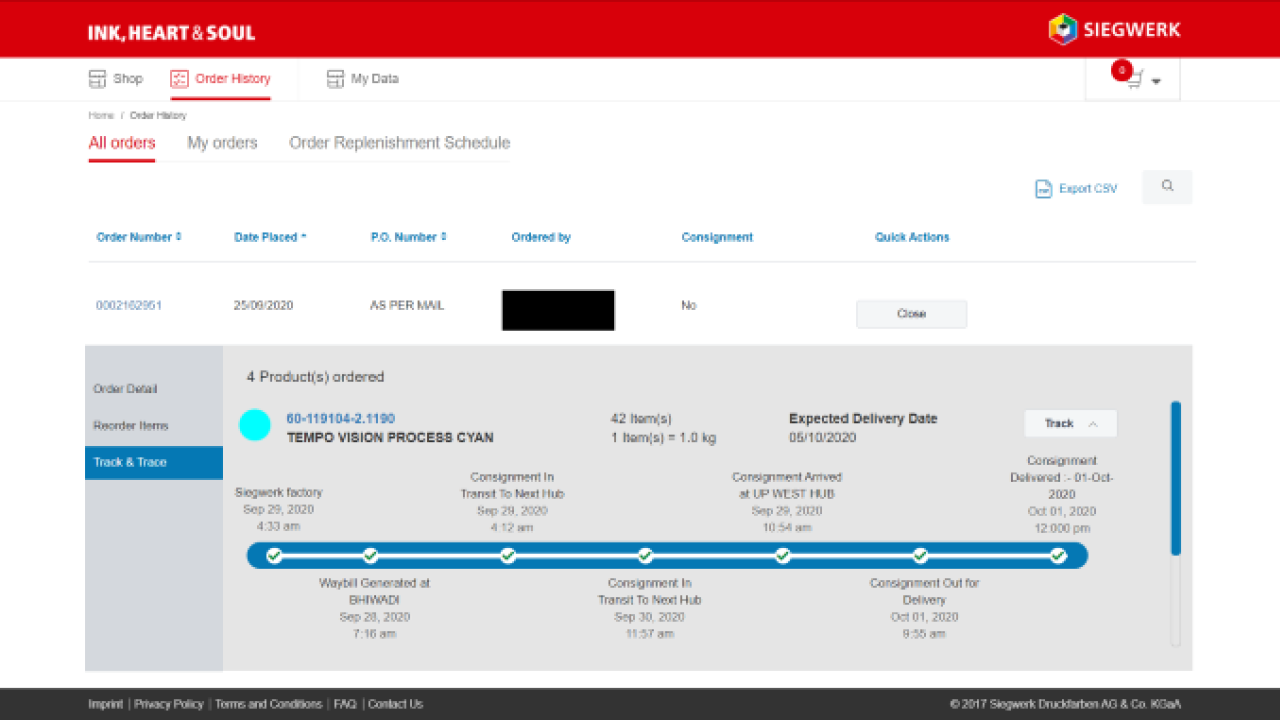Image resolution: width=1280 pixels, height=720 pixels.
Task: Sort by Date Placed column
Action: [x=270, y=237]
